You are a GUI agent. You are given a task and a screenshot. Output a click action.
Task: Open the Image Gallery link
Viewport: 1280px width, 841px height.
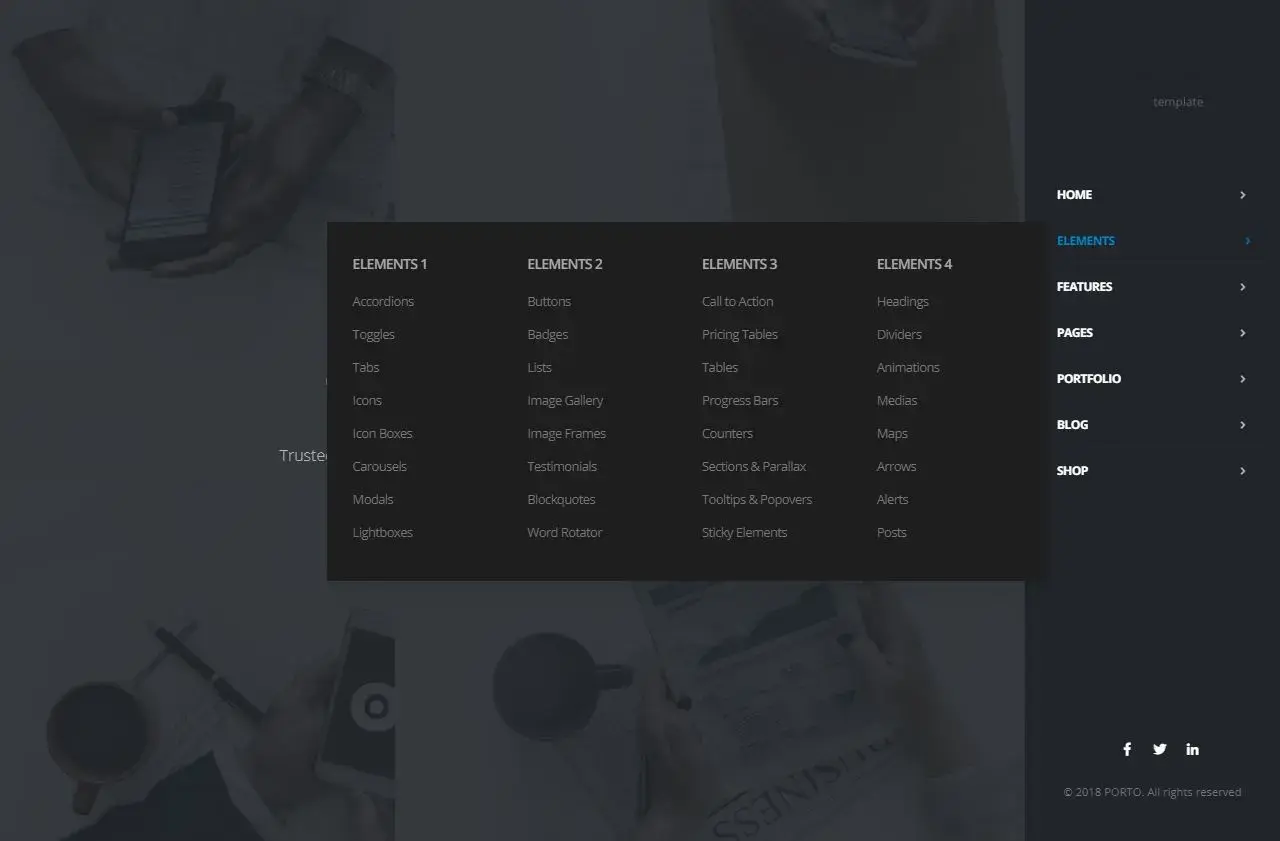tap(565, 401)
